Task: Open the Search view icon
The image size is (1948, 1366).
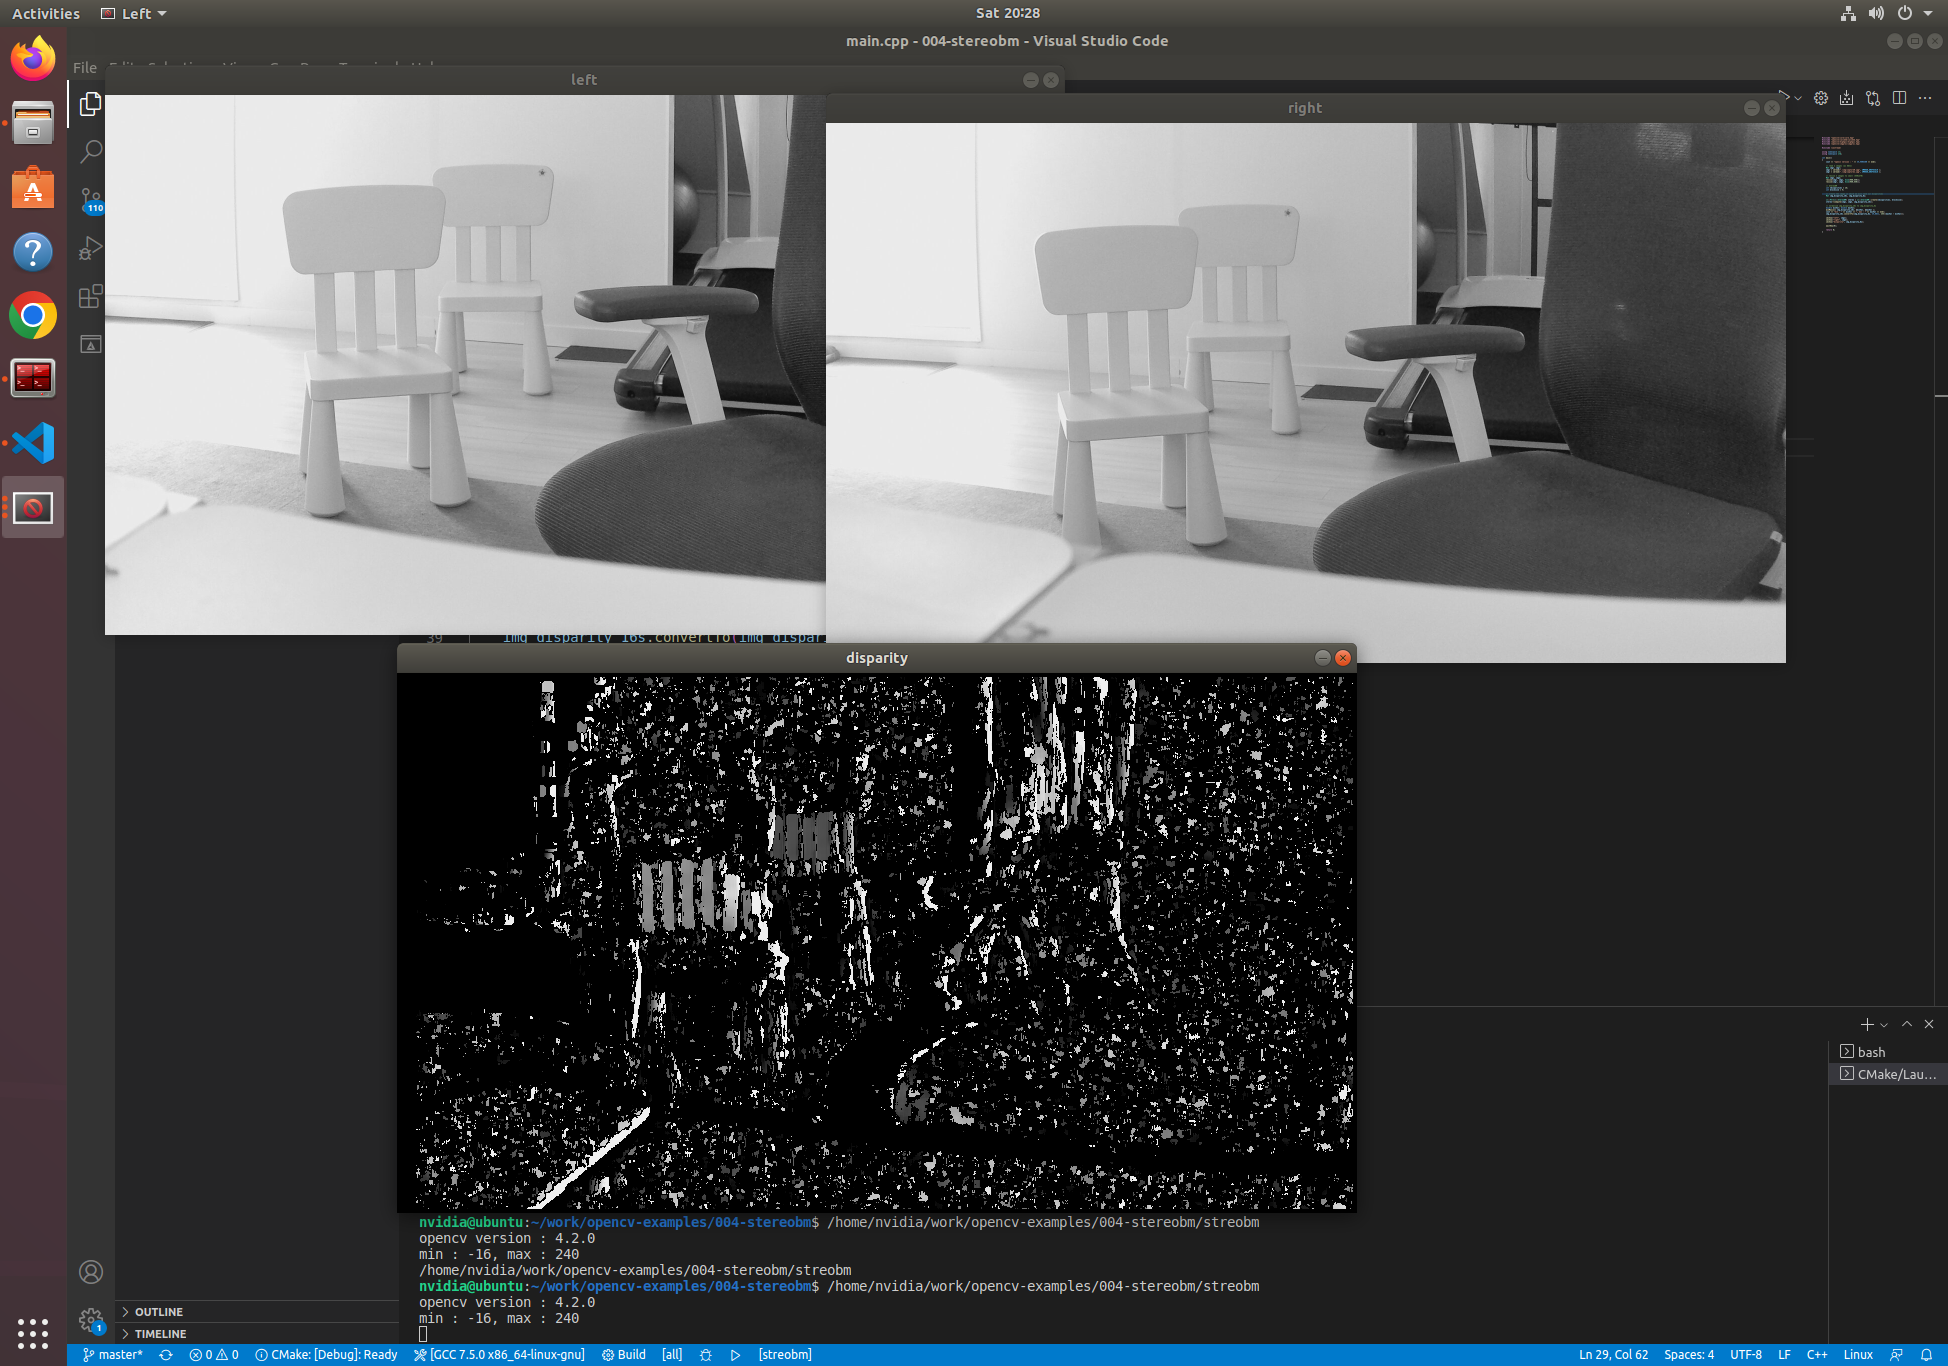Action: pos(90,152)
